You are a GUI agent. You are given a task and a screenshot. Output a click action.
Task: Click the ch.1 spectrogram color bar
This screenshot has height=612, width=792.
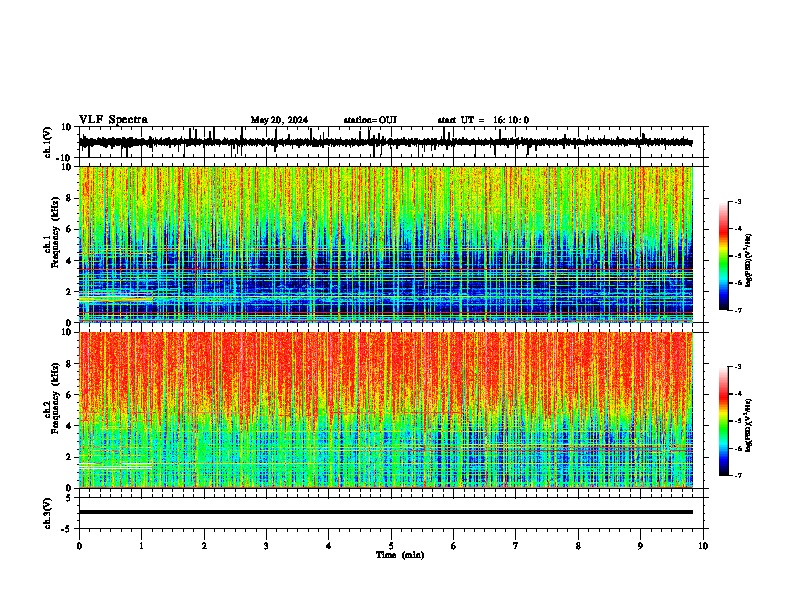coord(723,256)
